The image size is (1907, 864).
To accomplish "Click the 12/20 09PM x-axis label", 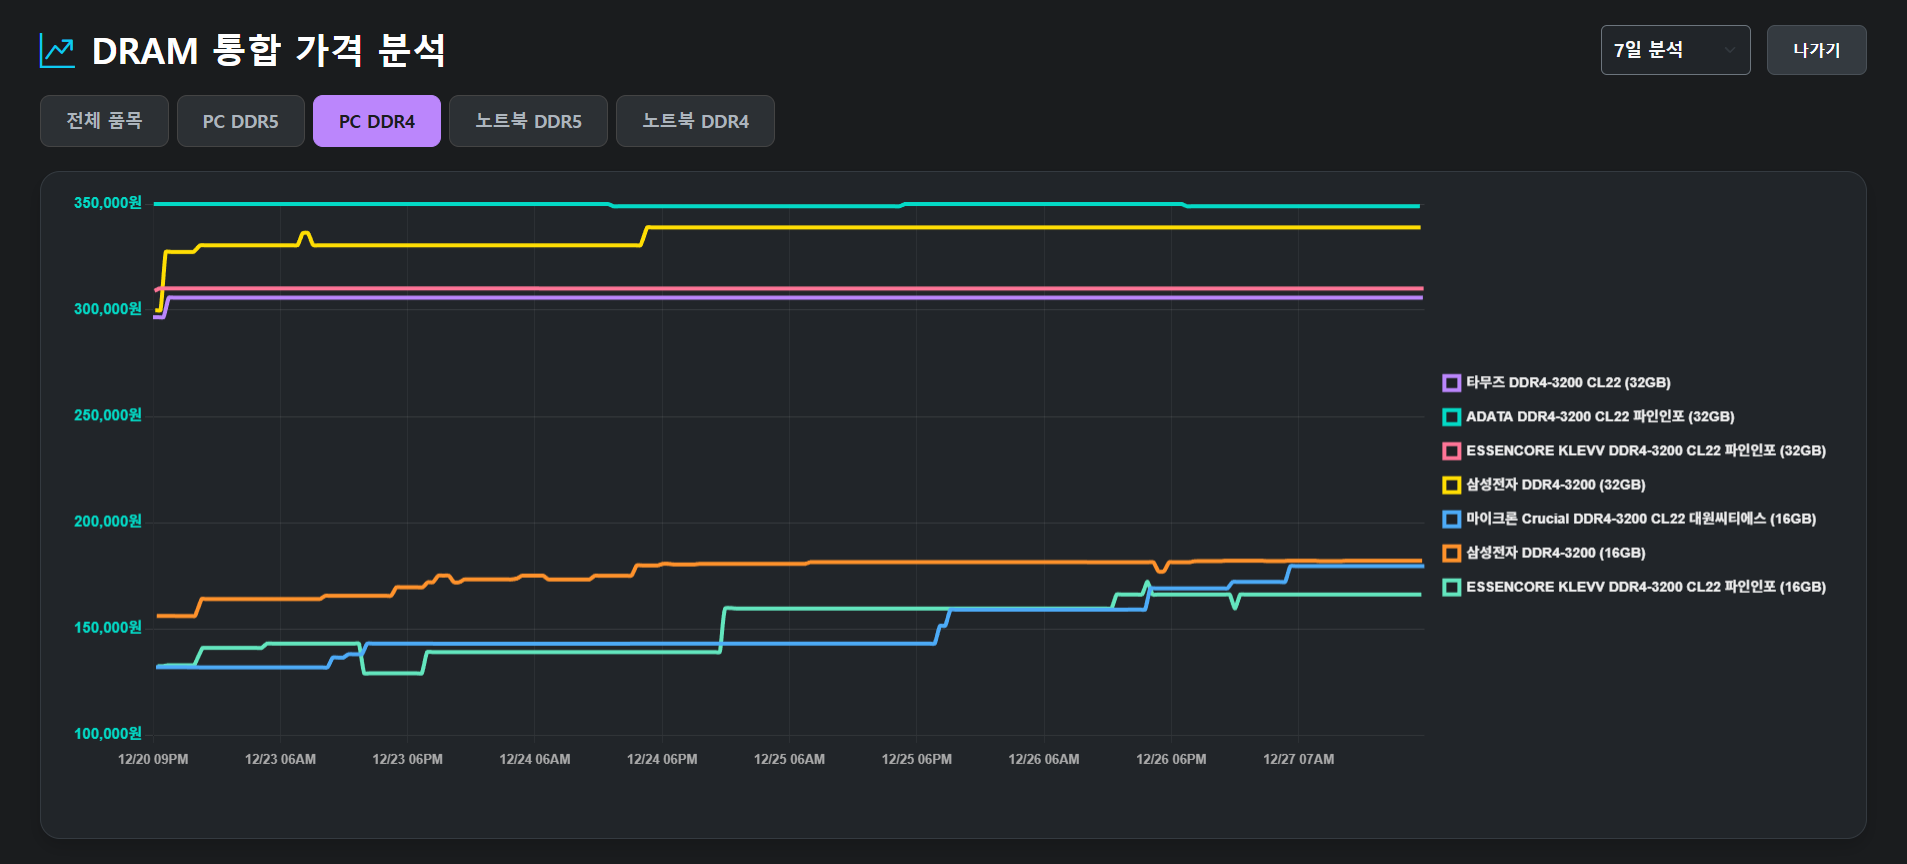I will point(153,759).
